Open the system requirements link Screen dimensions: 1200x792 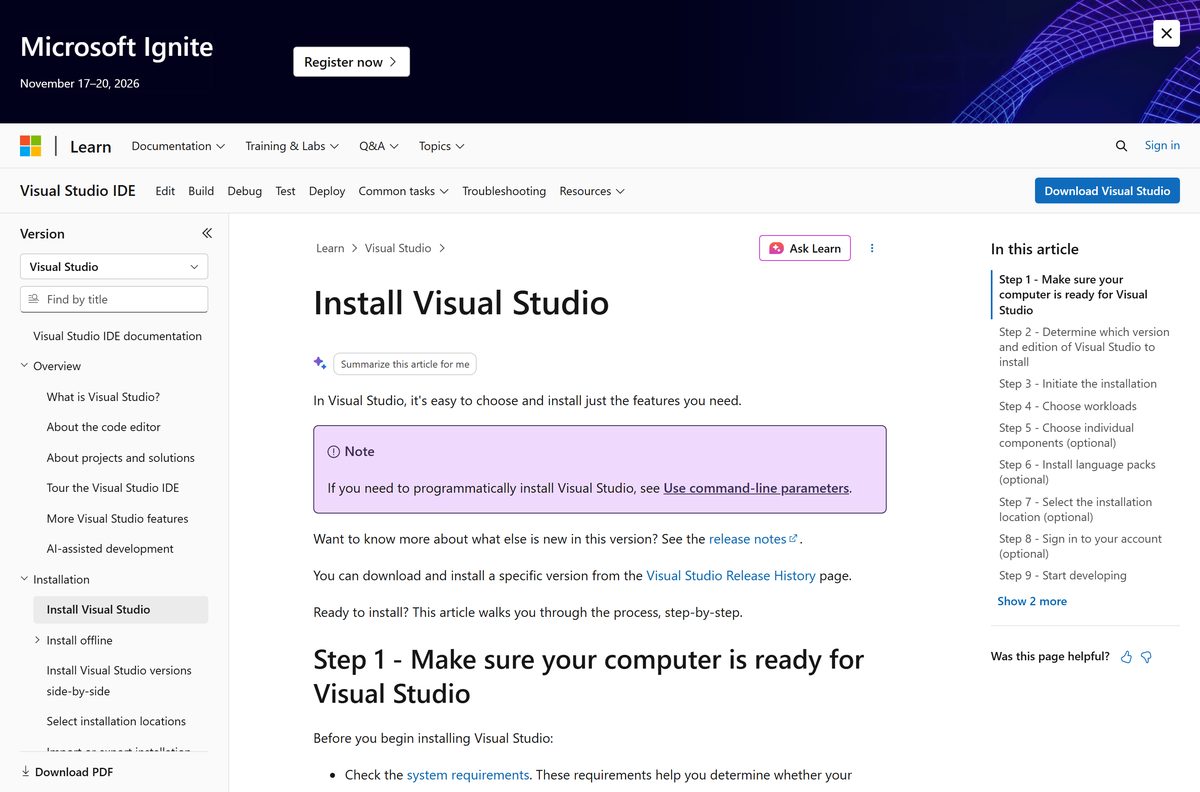[x=468, y=775]
